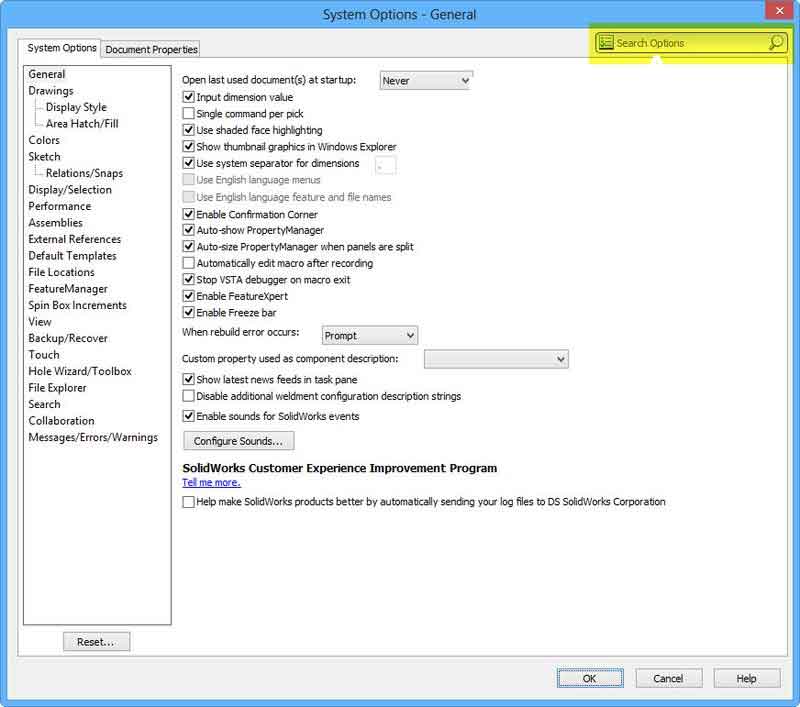The width and height of the screenshot is (800, 707).
Task: Open Configure Sounds... dialog
Action: pos(238,441)
